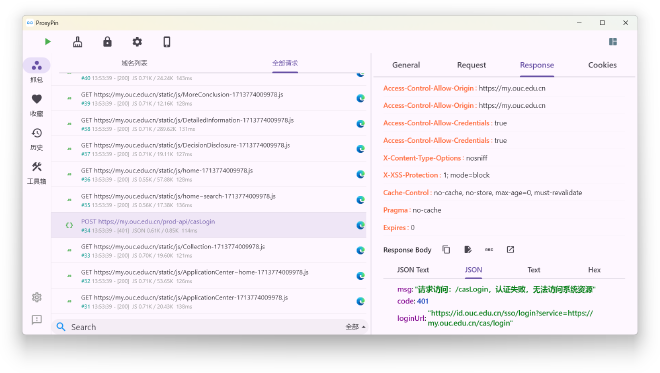Switch to all requests tab

285,63
